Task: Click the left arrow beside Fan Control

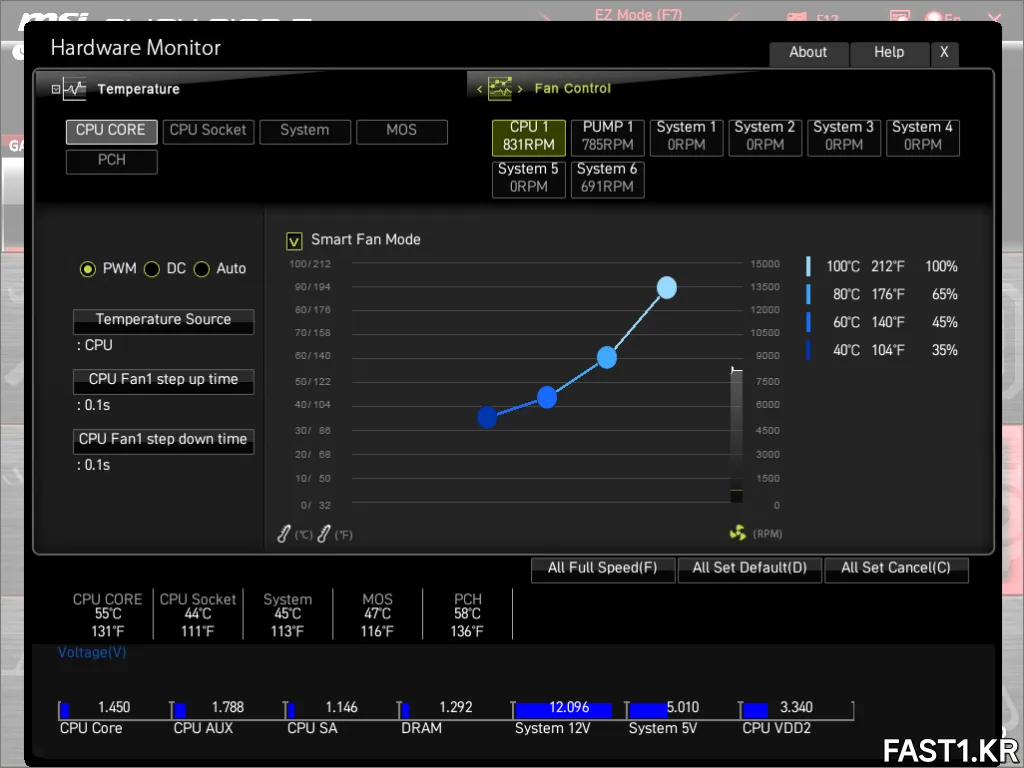Action: point(479,89)
